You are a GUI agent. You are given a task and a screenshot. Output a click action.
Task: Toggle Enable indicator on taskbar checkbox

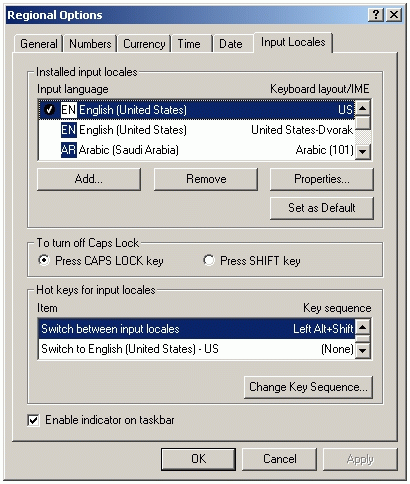pyautogui.click(x=33, y=420)
